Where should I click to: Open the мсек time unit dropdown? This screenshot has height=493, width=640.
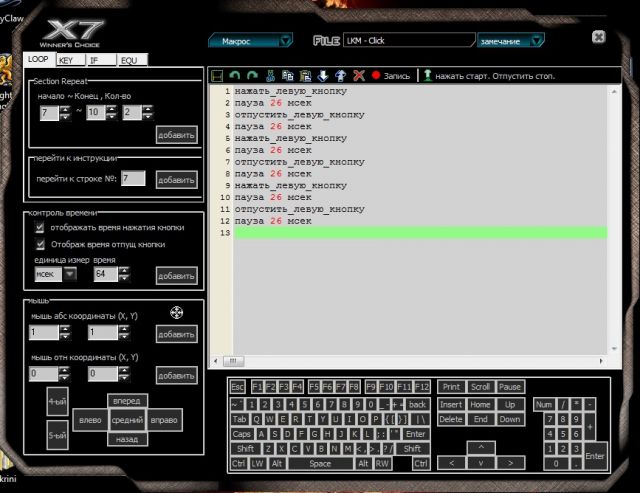(69, 274)
